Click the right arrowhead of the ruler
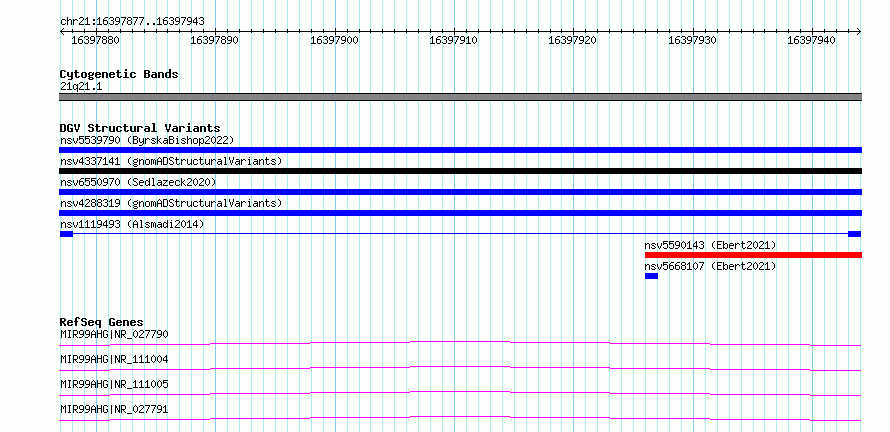This screenshot has height=432, width=890. click(x=859, y=32)
